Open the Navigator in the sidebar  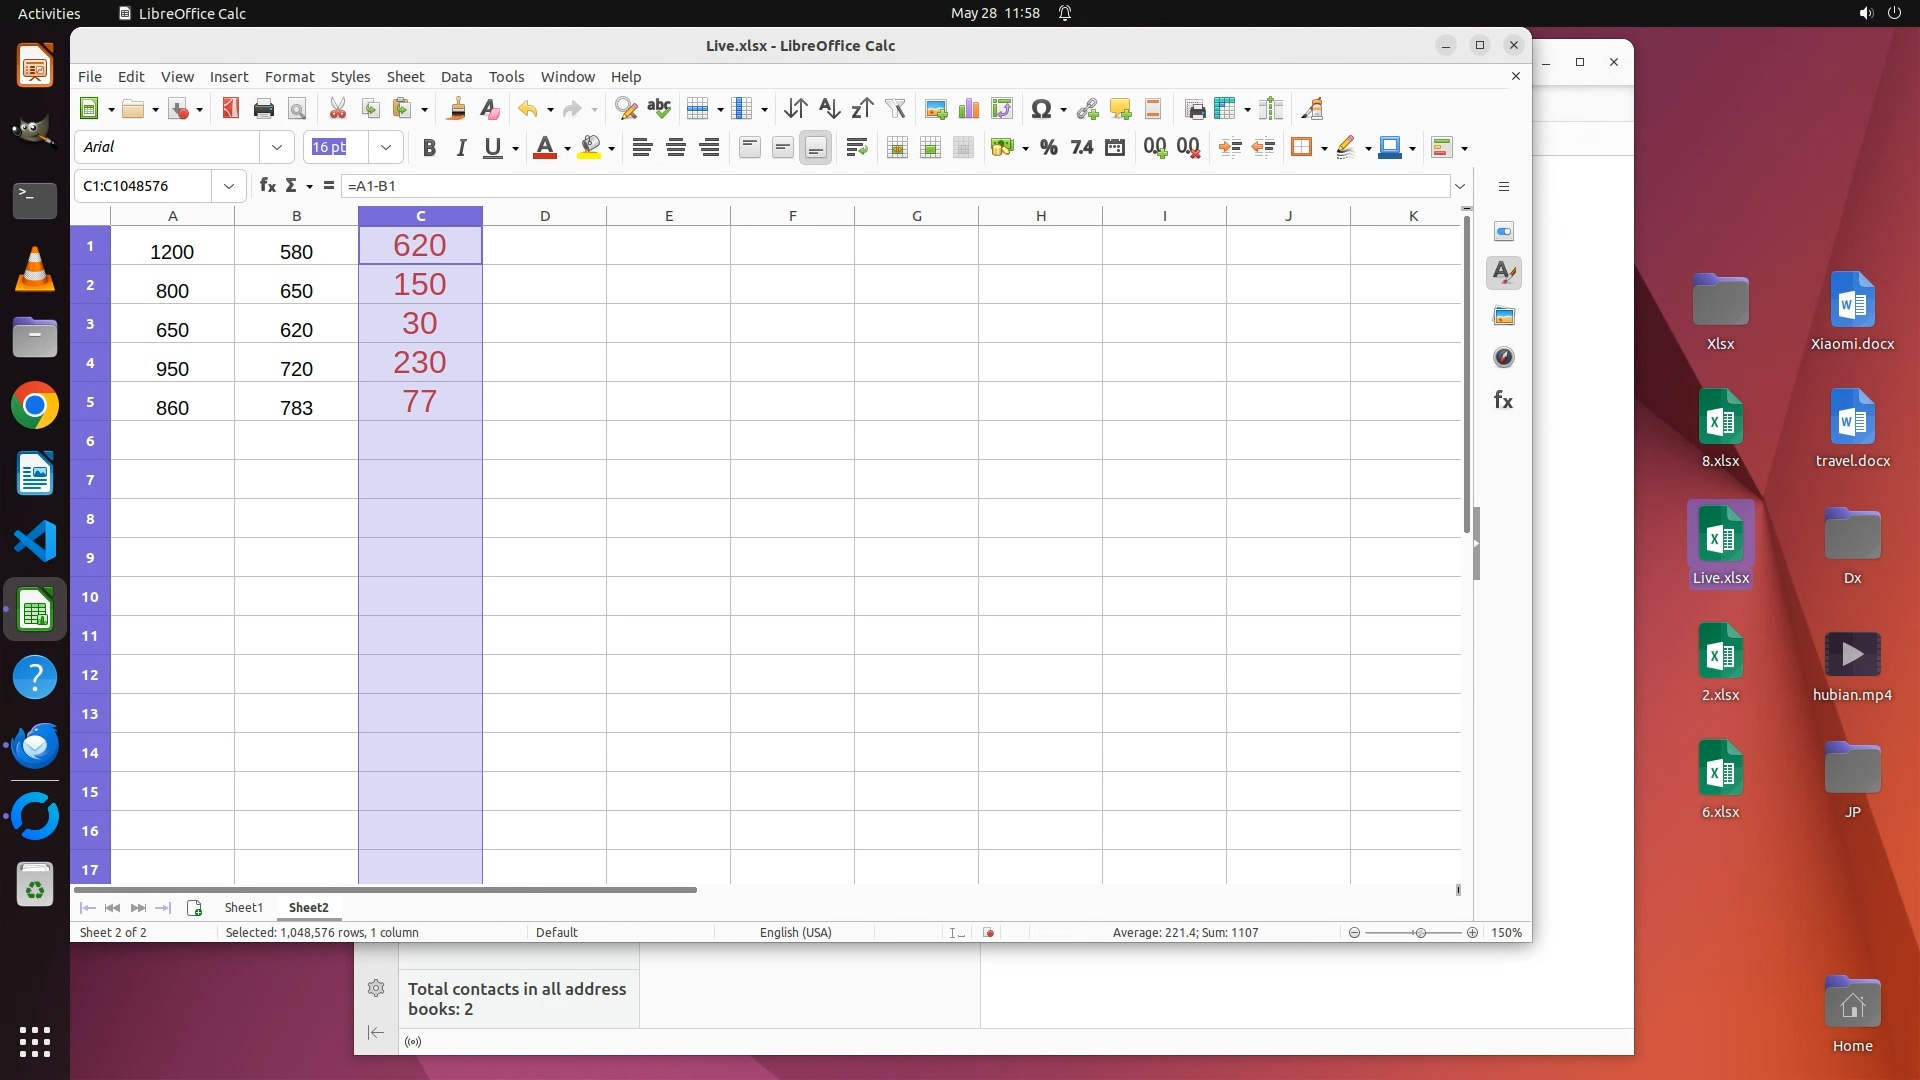click(1503, 358)
